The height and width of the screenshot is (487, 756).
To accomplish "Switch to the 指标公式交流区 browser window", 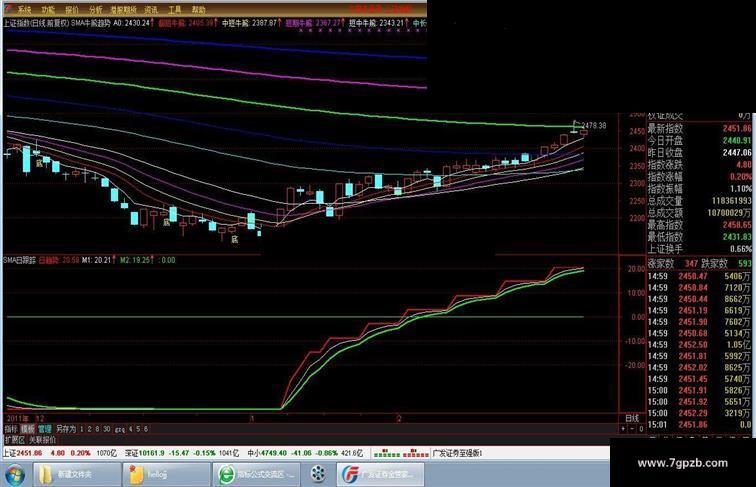I will tap(256, 474).
